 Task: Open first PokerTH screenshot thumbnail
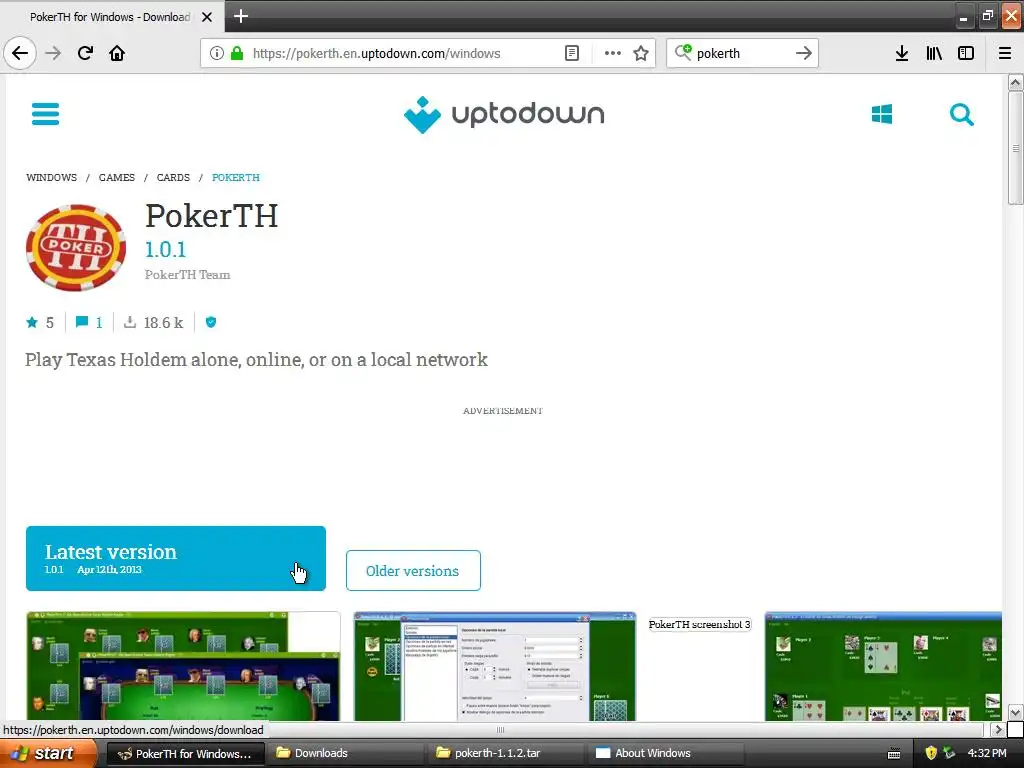pyautogui.click(x=184, y=666)
